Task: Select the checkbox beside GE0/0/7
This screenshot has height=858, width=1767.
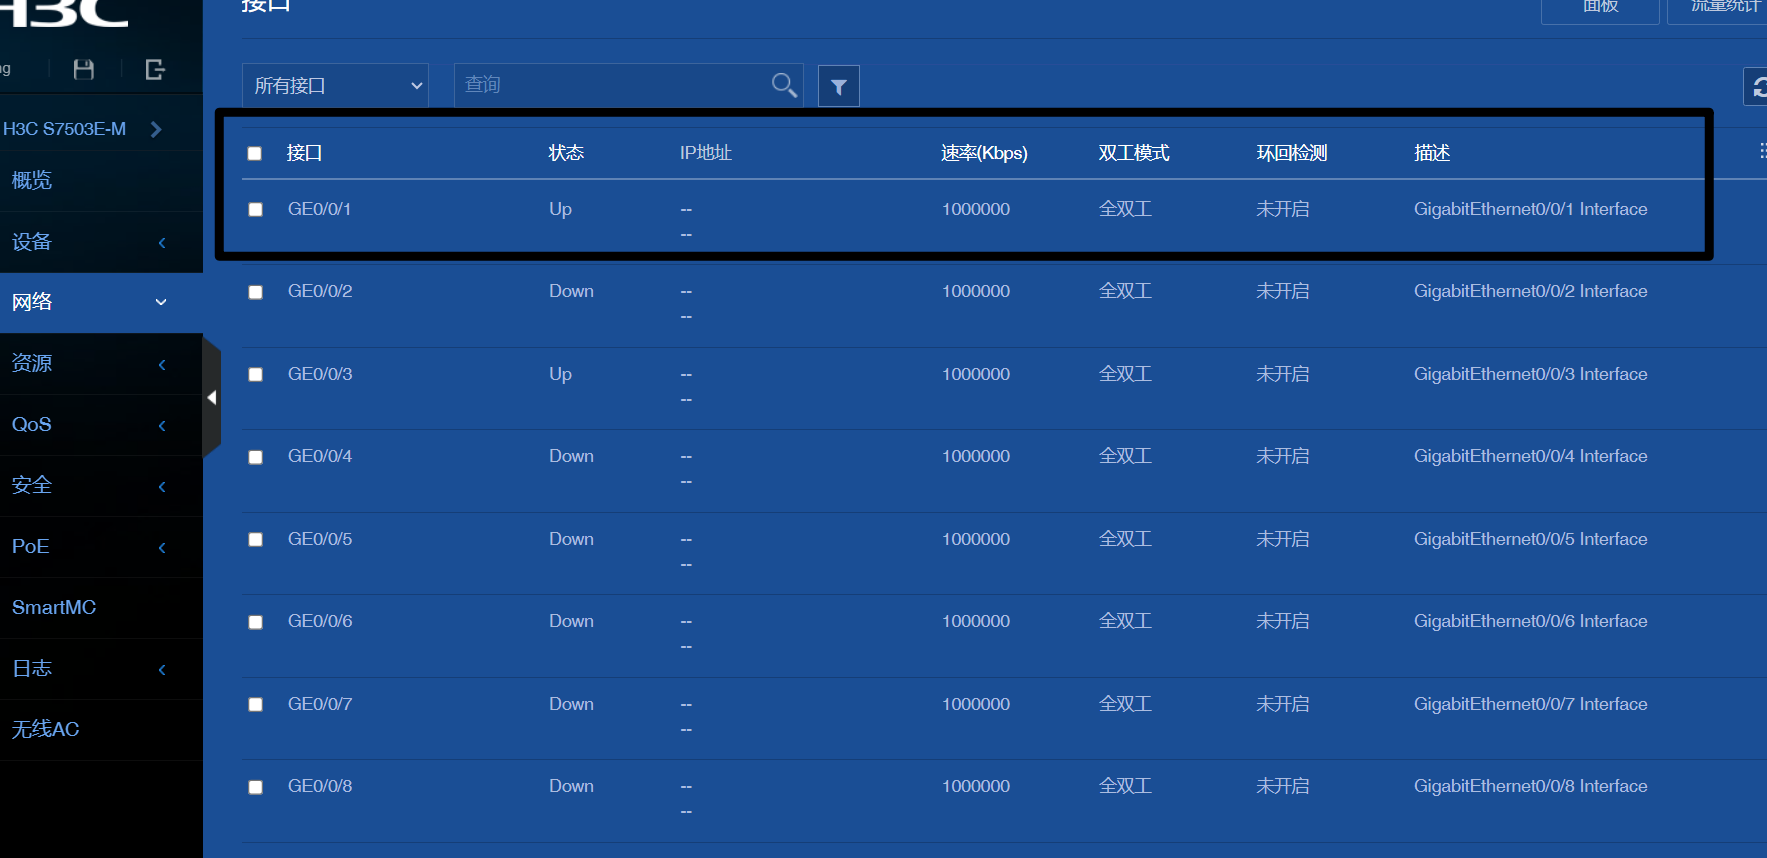Action: pyautogui.click(x=256, y=705)
